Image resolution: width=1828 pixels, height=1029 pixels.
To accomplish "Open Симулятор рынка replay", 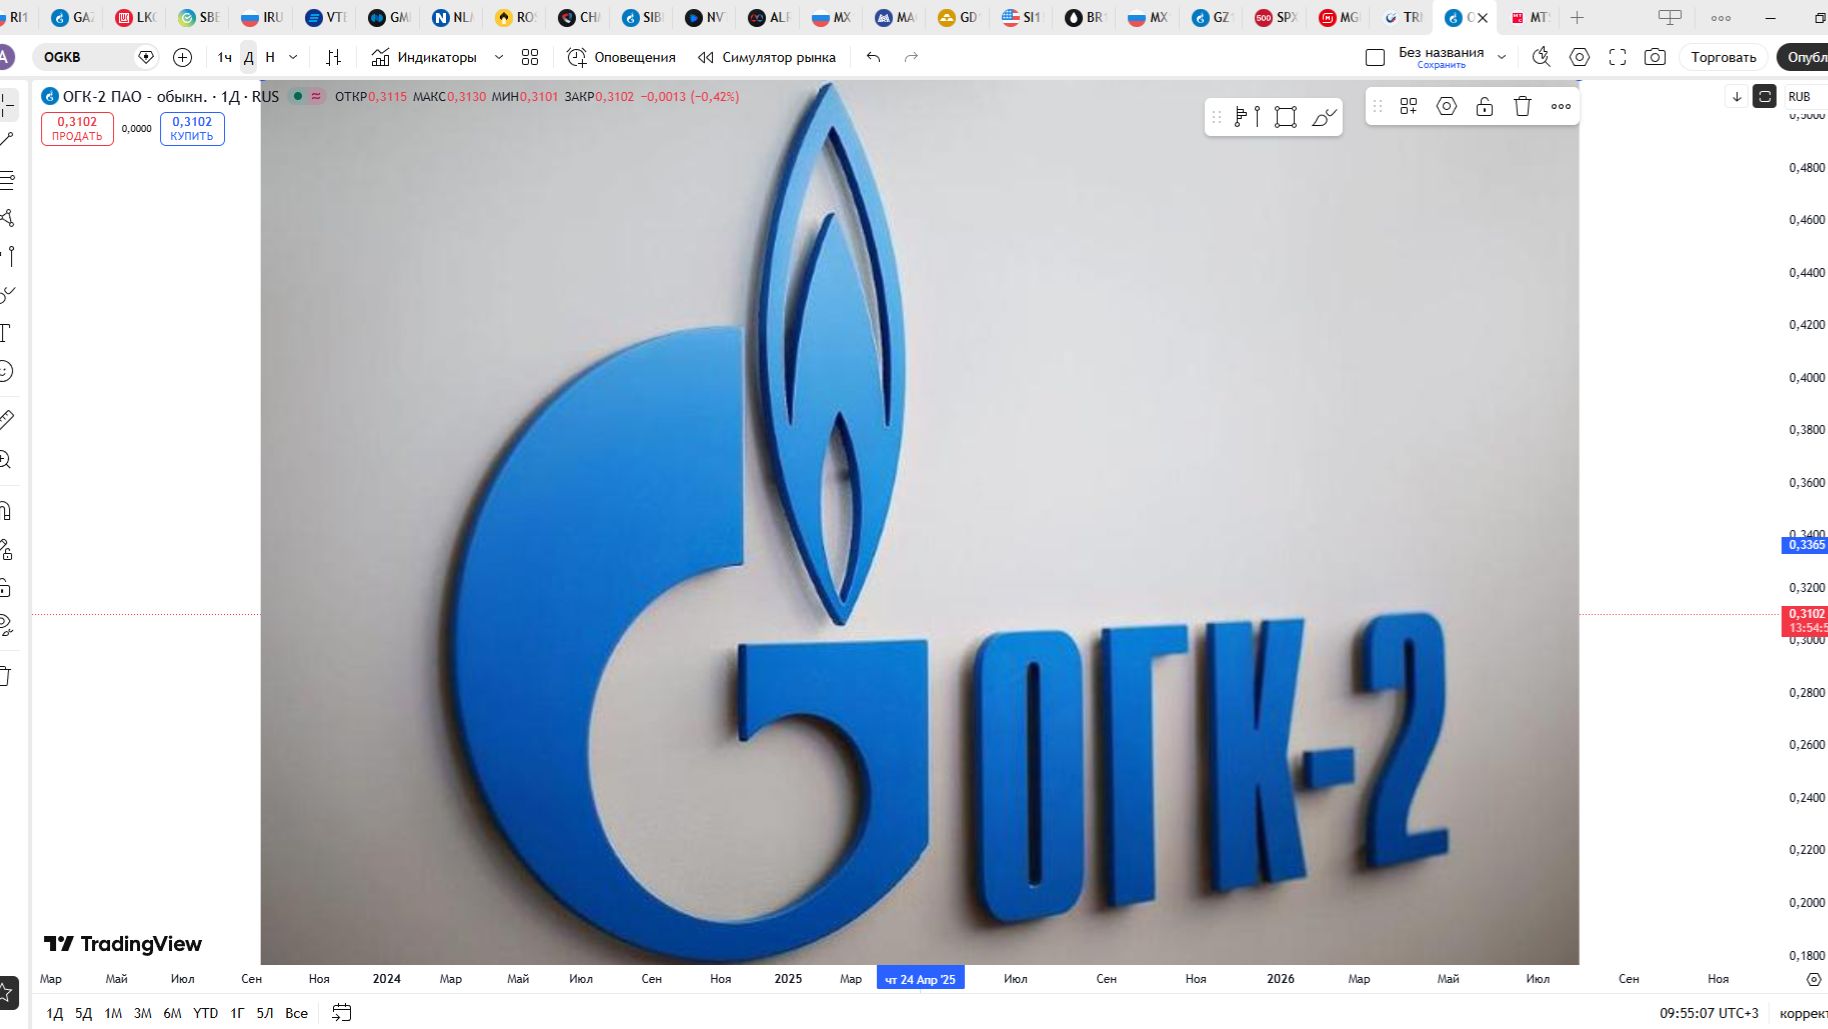I will 767,57.
